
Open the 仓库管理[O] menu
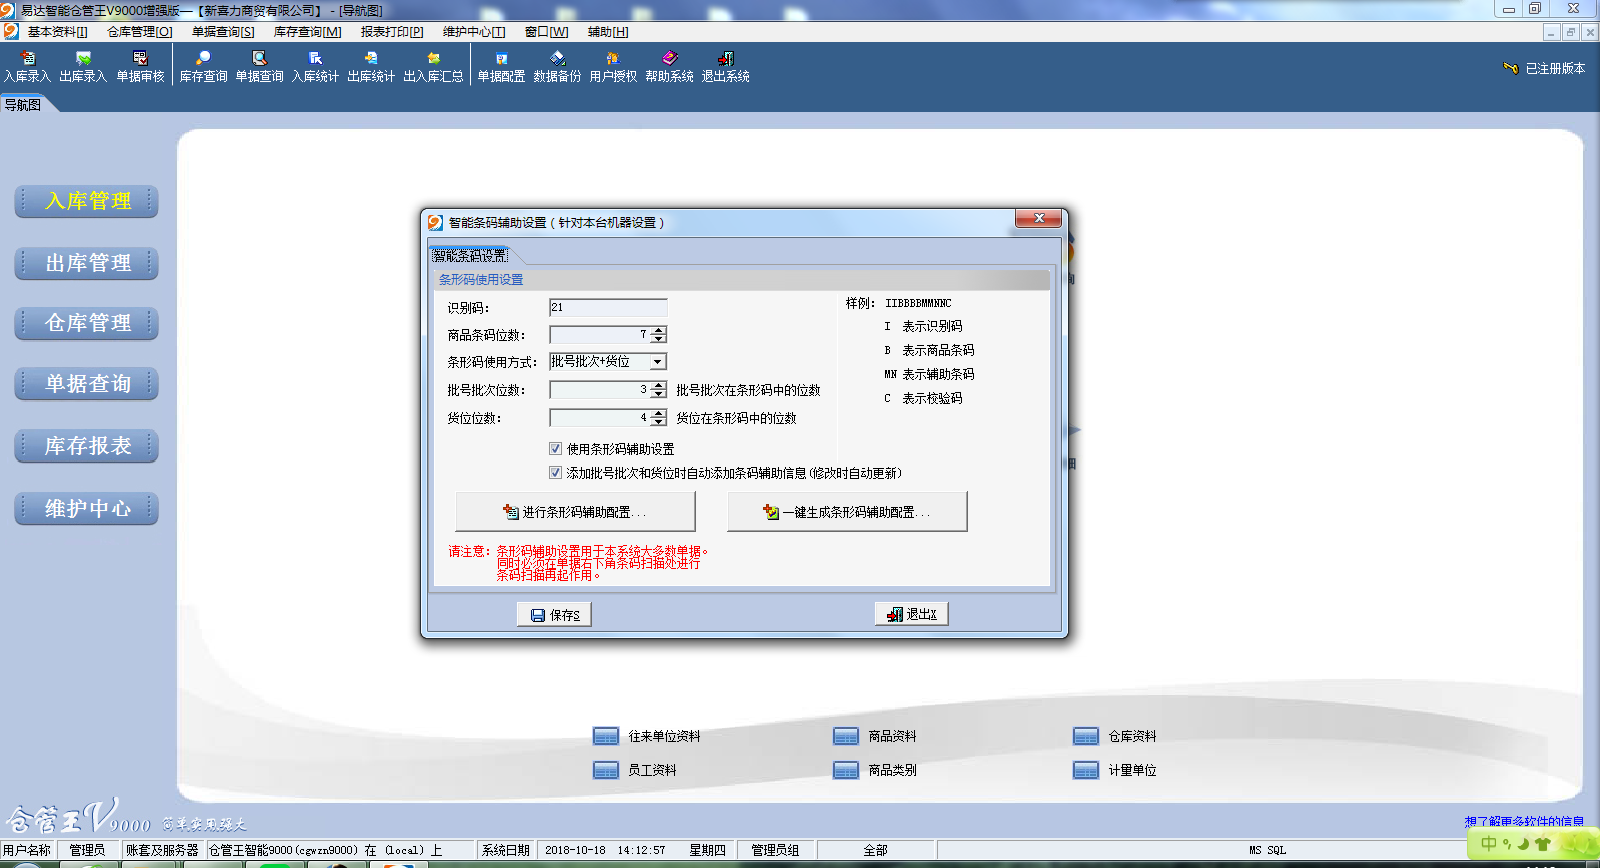[139, 32]
